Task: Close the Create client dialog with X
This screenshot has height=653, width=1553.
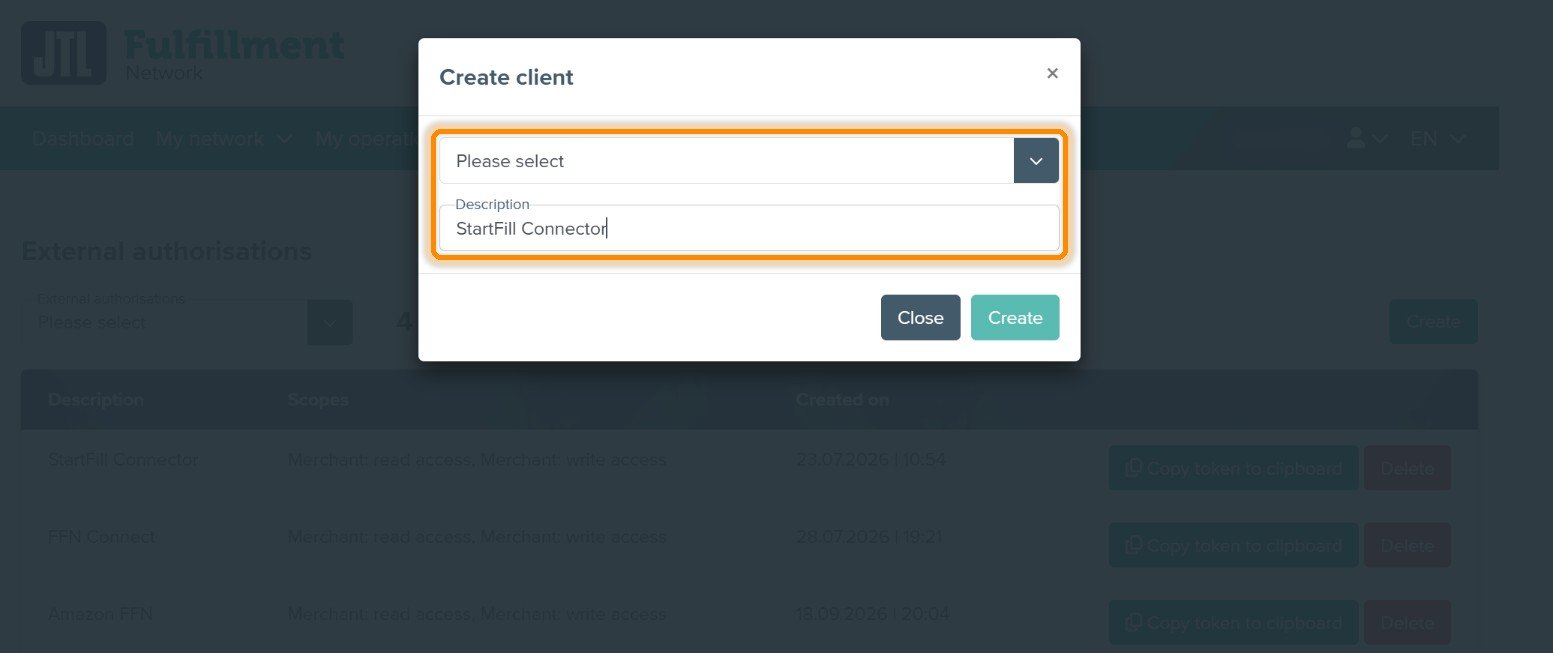Action: click(x=1052, y=73)
